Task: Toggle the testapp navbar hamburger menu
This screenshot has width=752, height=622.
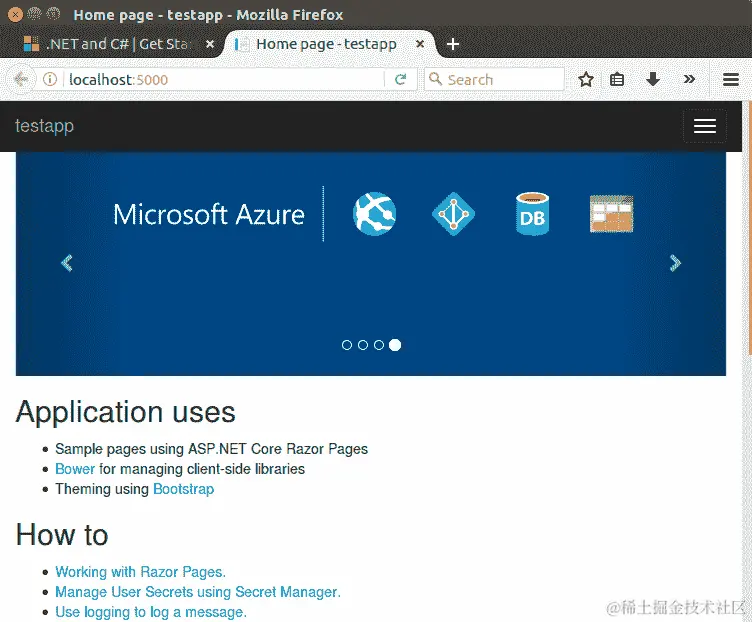Action: pos(705,126)
